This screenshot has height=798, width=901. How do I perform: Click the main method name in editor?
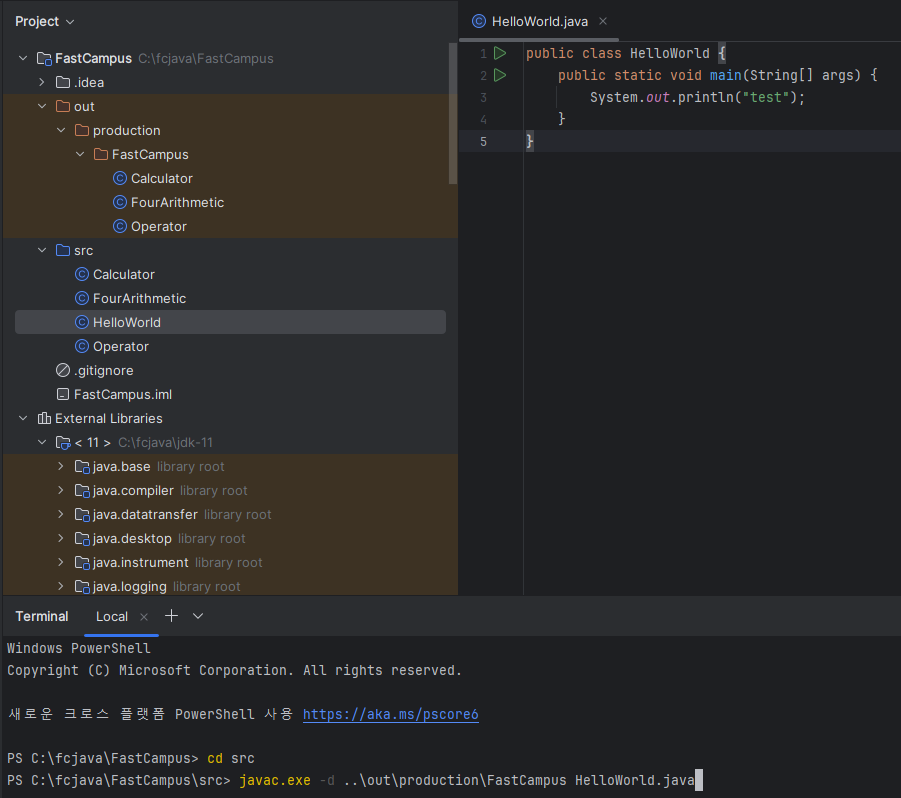pyautogui.click(x=725, y=75)
